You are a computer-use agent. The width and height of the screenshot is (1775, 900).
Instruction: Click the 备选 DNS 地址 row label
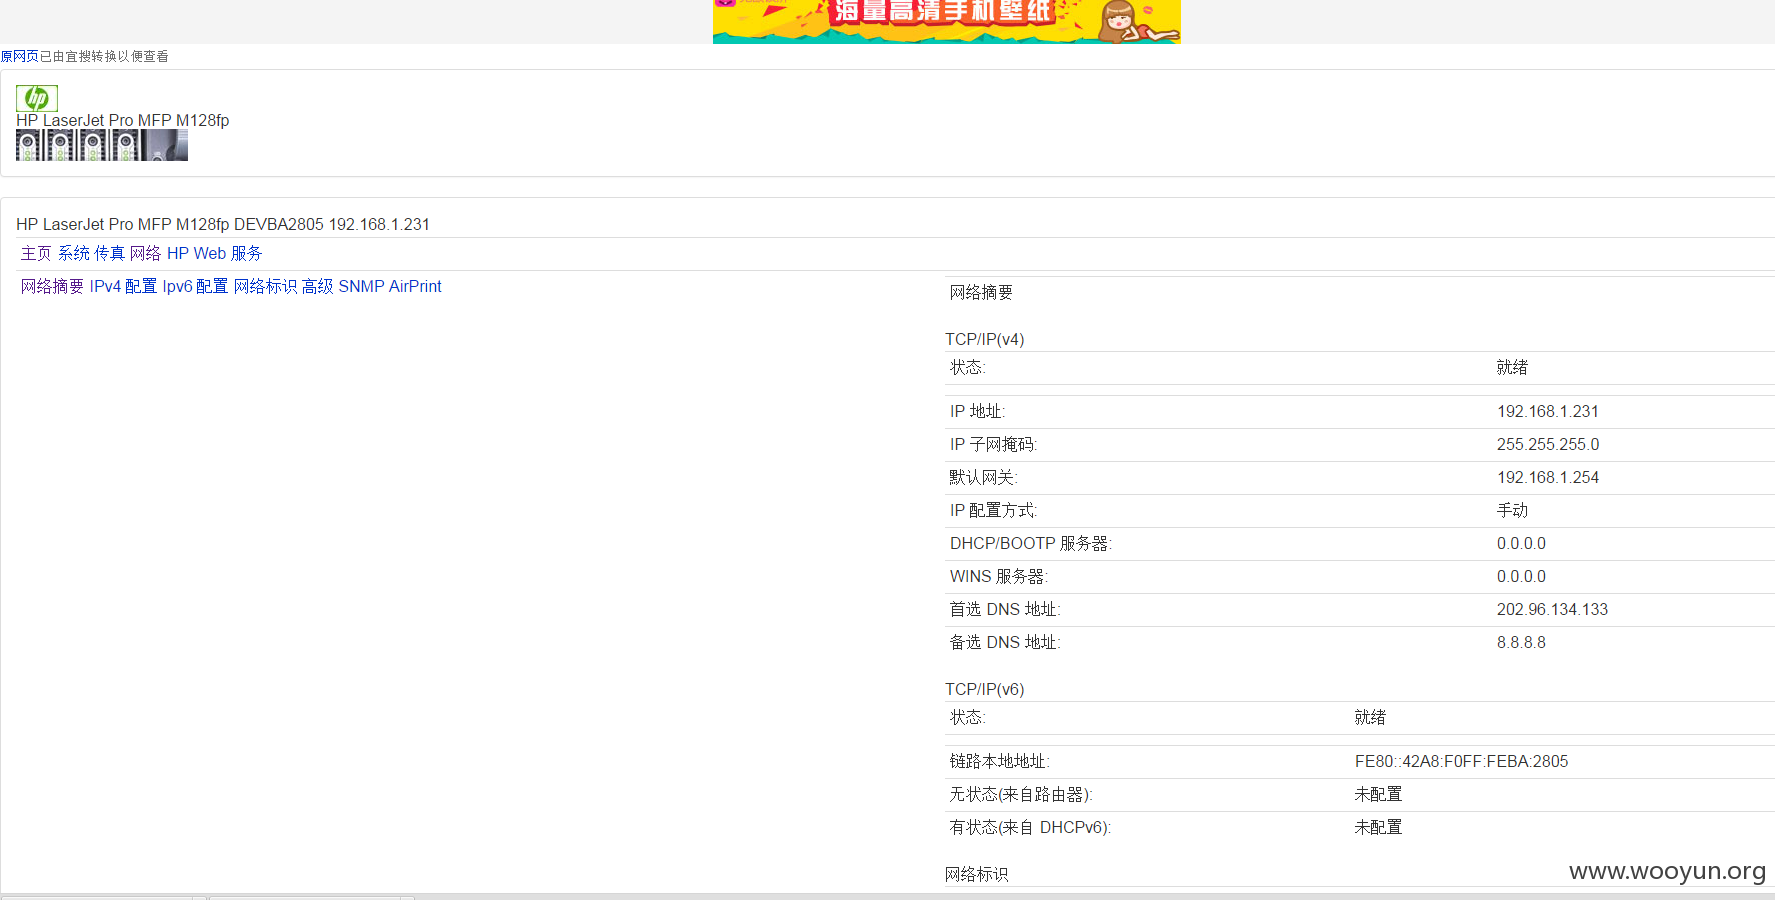(1005, 643)
